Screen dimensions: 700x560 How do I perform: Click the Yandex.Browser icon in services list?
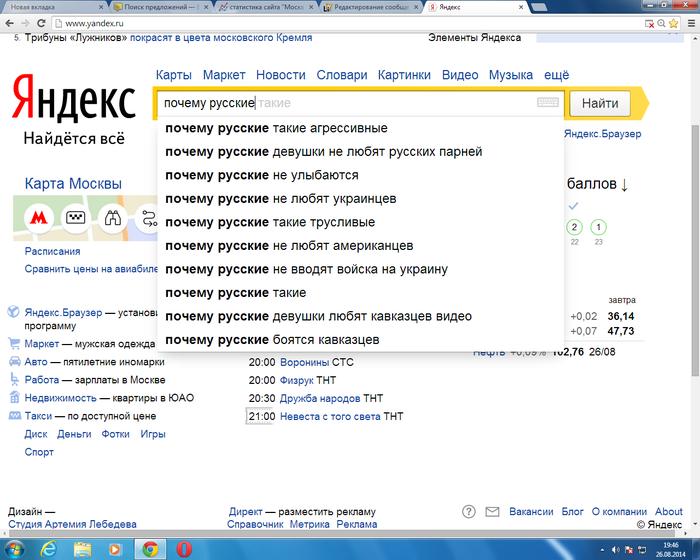pos(13,312)
